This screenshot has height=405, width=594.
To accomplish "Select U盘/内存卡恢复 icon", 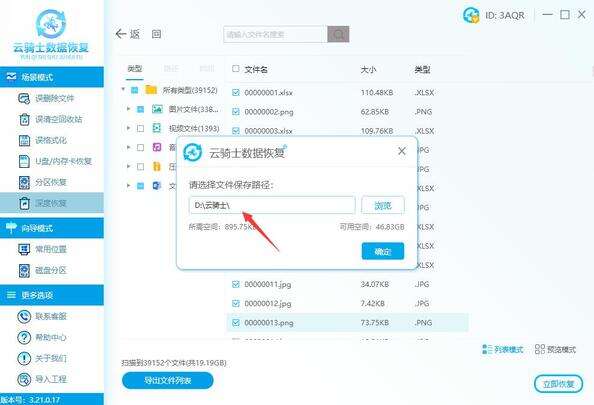I will 24,161.
